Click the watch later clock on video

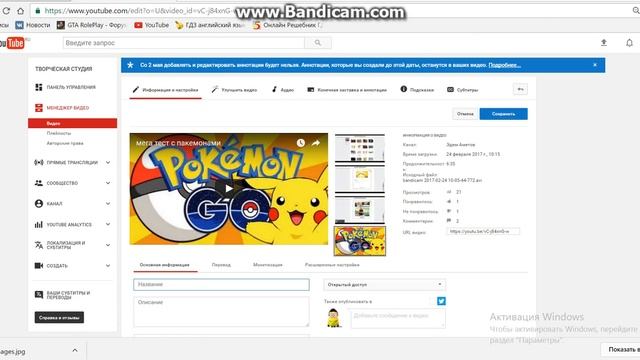coord(301,143)
